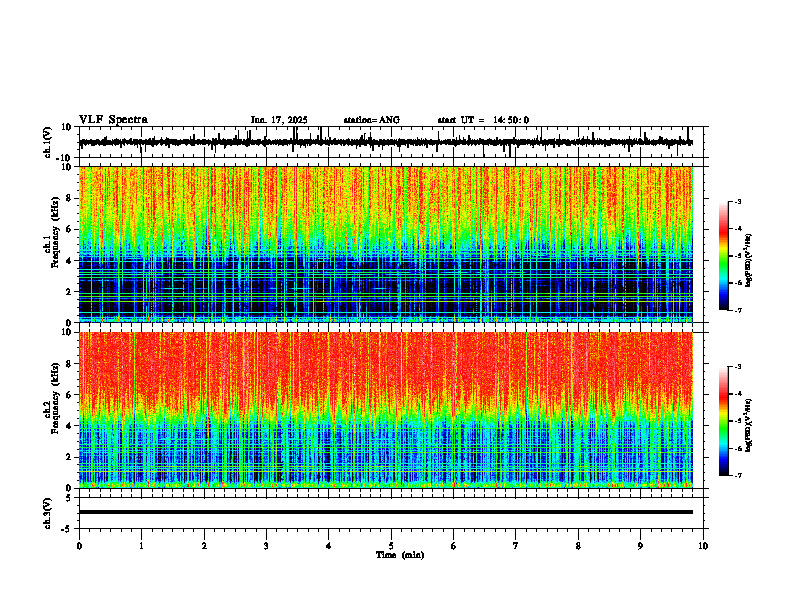
Task: Click the "-7" label on ch.1 color scale
Action: 738,310
